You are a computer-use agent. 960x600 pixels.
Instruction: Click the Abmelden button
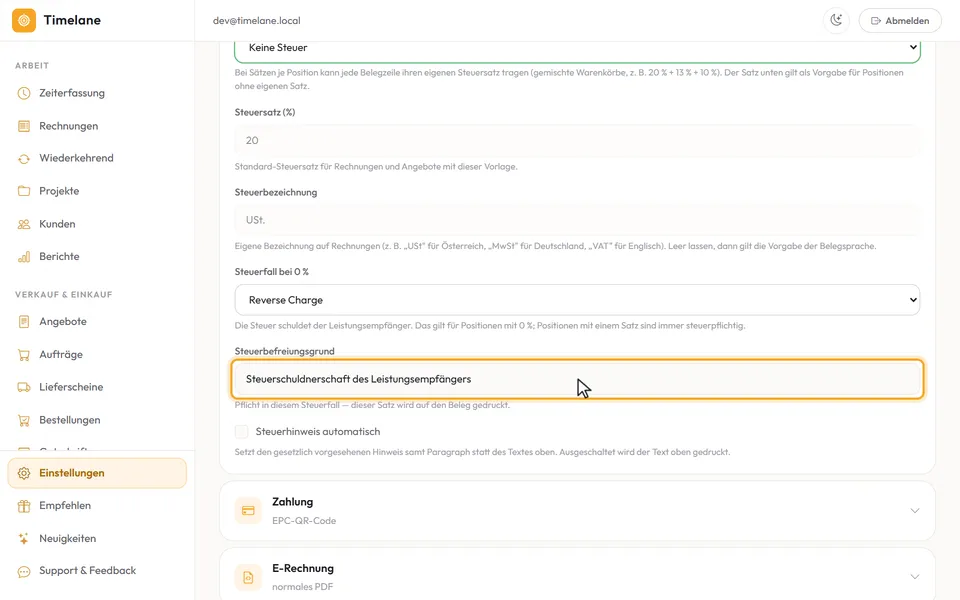coord(900,20)
